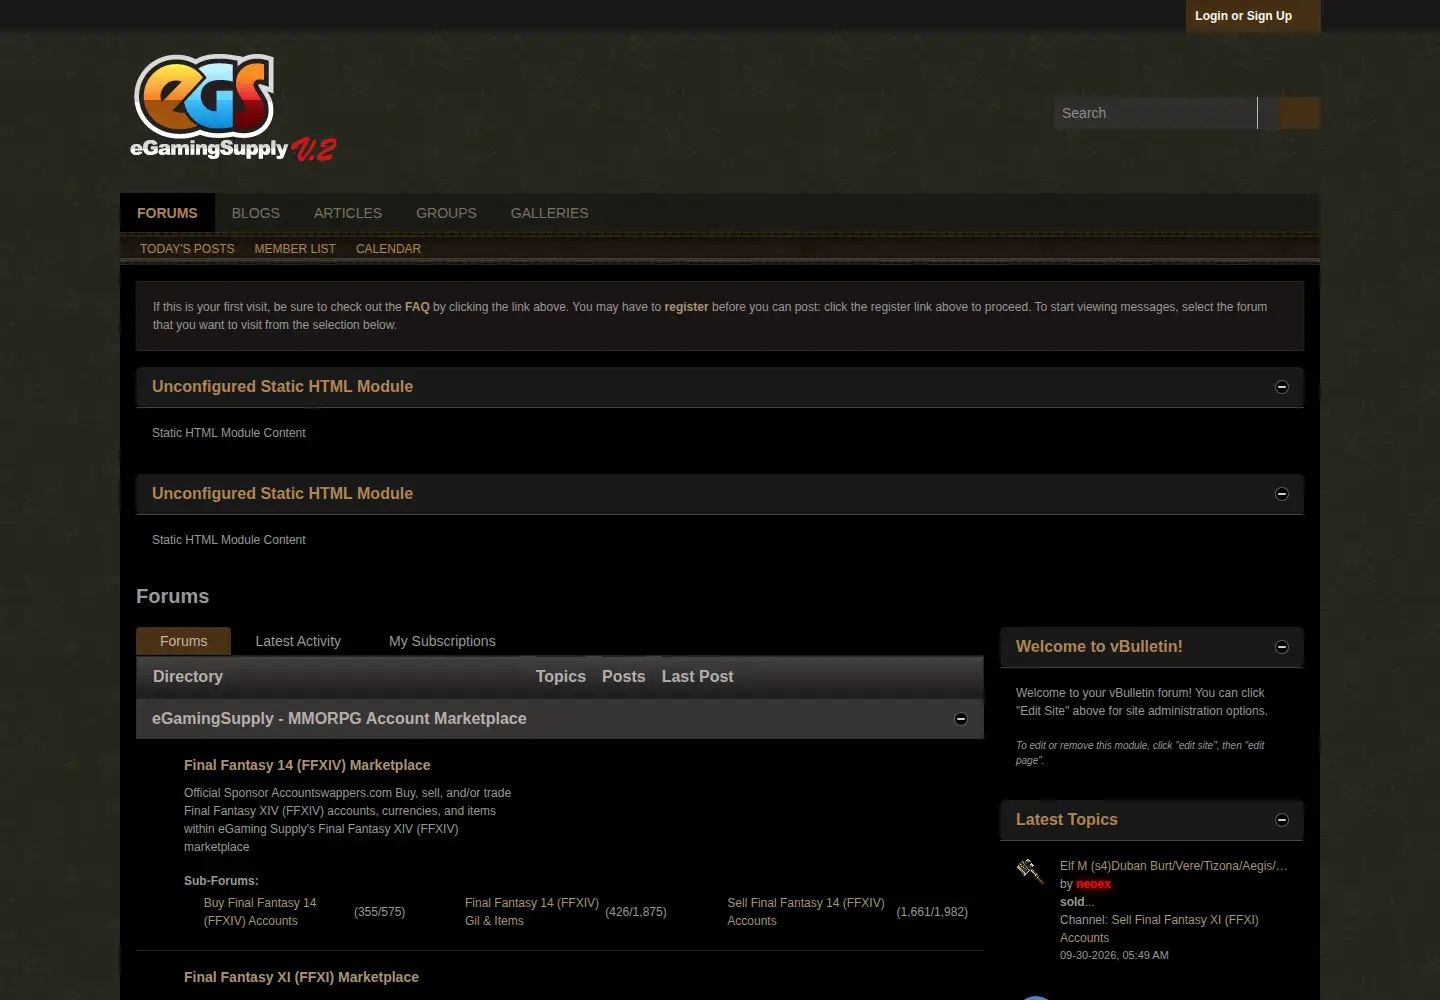Image resolution: width=1440 pixels, height=1000 pixels.
Task: Click the (426/1,875) topic count
Action: (636, 912)
